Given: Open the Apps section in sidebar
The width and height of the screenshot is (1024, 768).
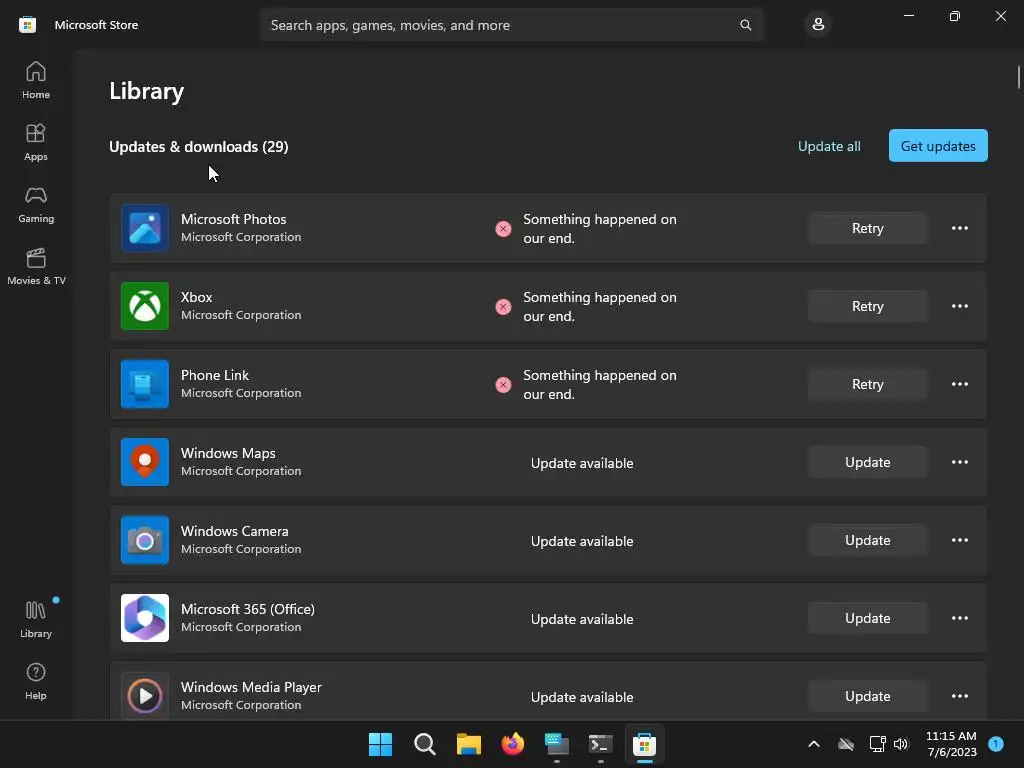Looking at the screenshot, I should point(36,142).
